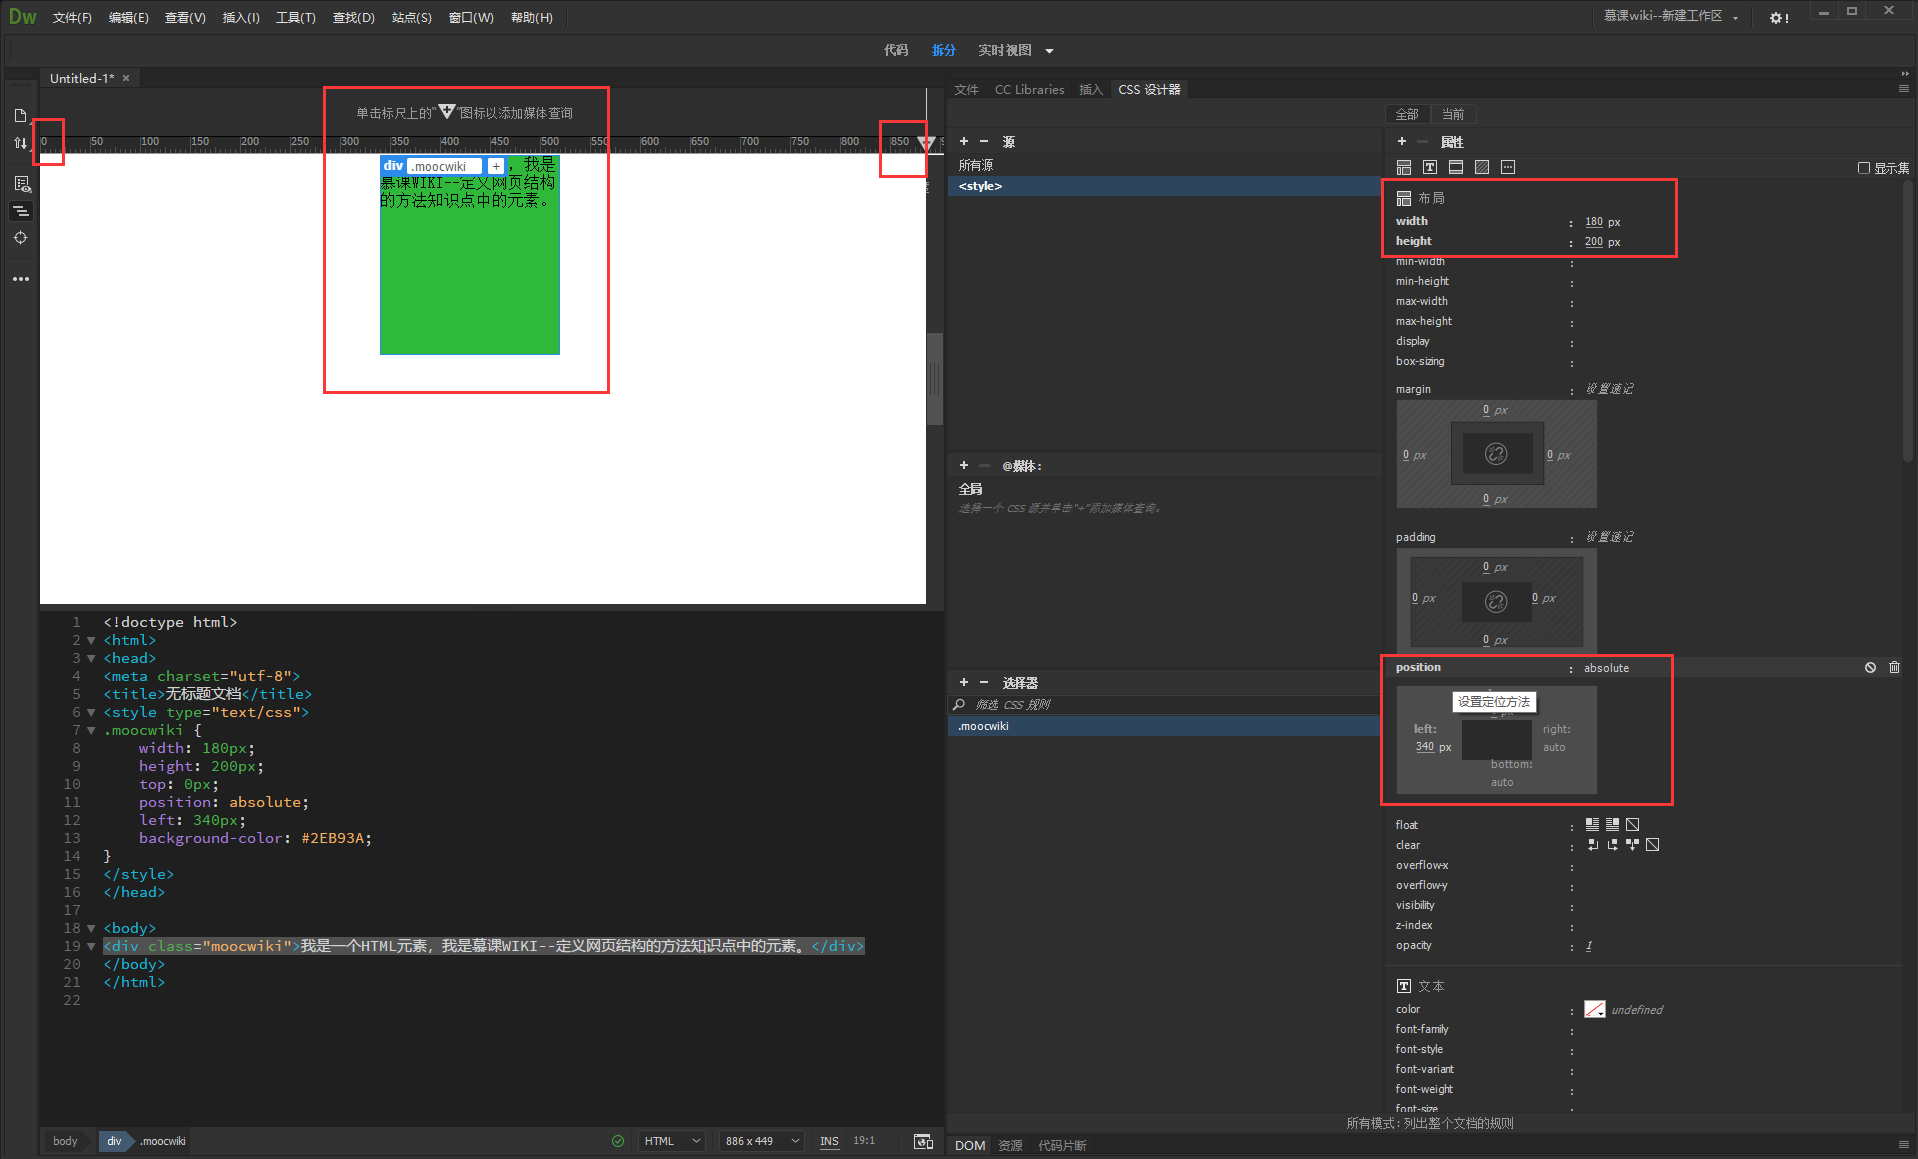Image resolution: width=1918 pixels, height=1159 pixels.
Task: Collapse the head tag on line 3
Action: [91, 659]
